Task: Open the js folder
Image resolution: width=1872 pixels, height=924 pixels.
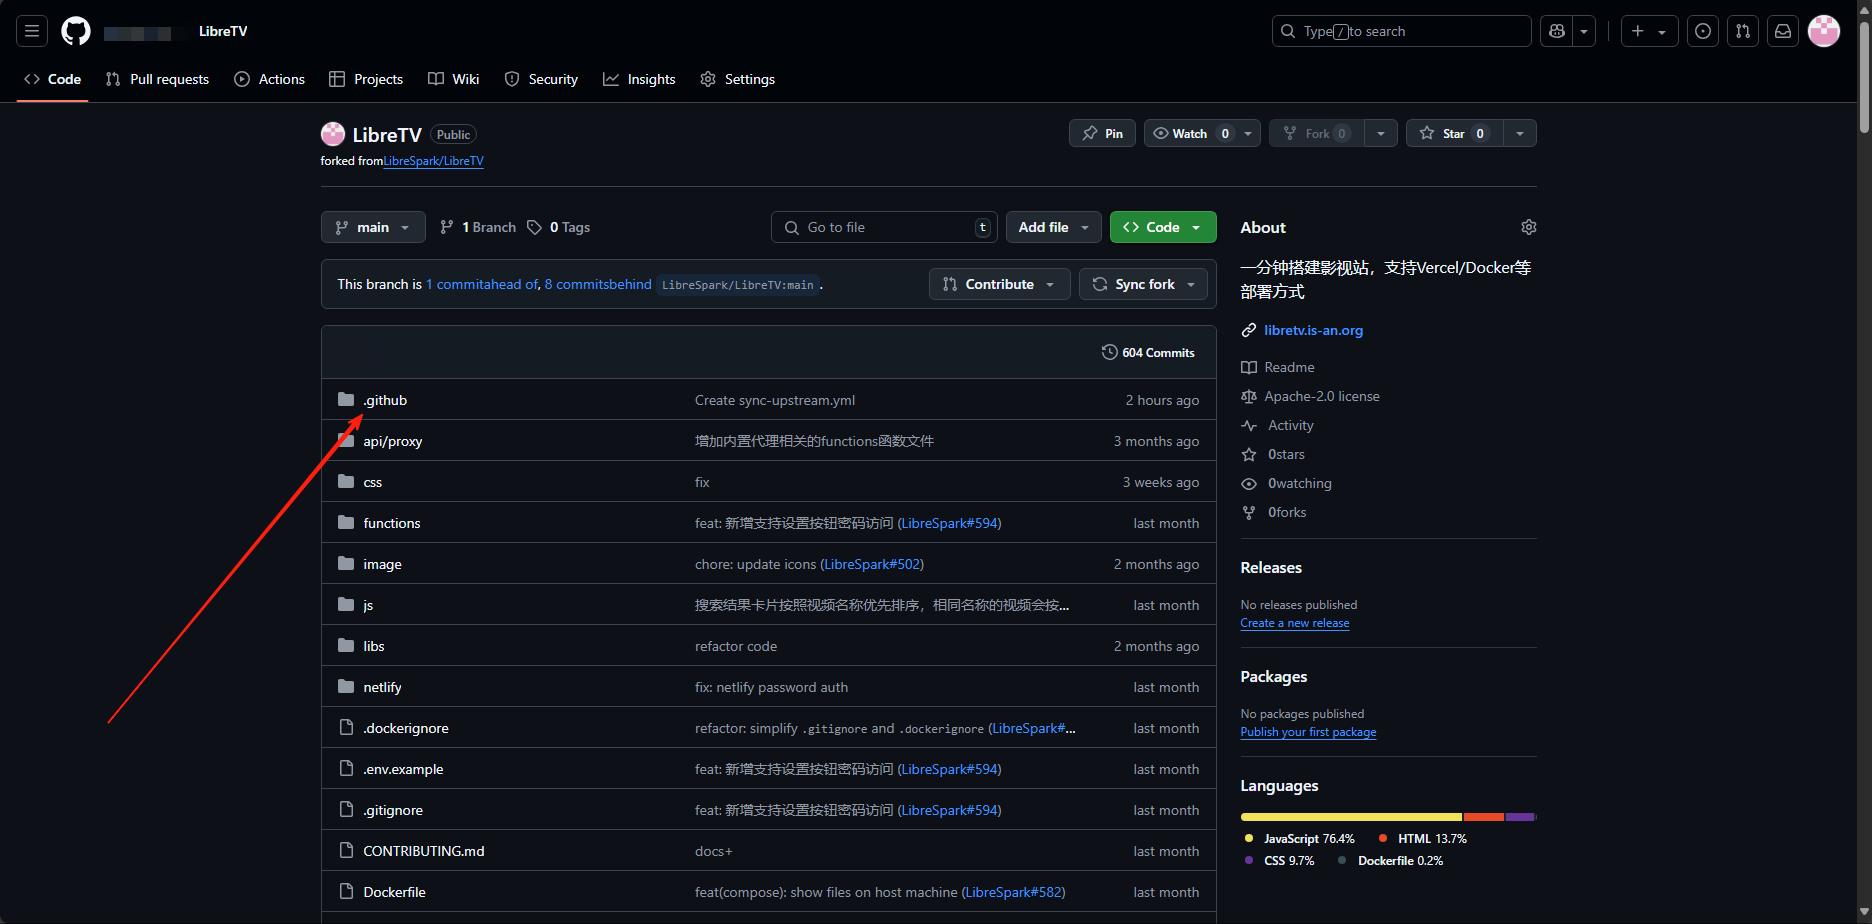Action: pyautogui.click(x=368, y=605)
